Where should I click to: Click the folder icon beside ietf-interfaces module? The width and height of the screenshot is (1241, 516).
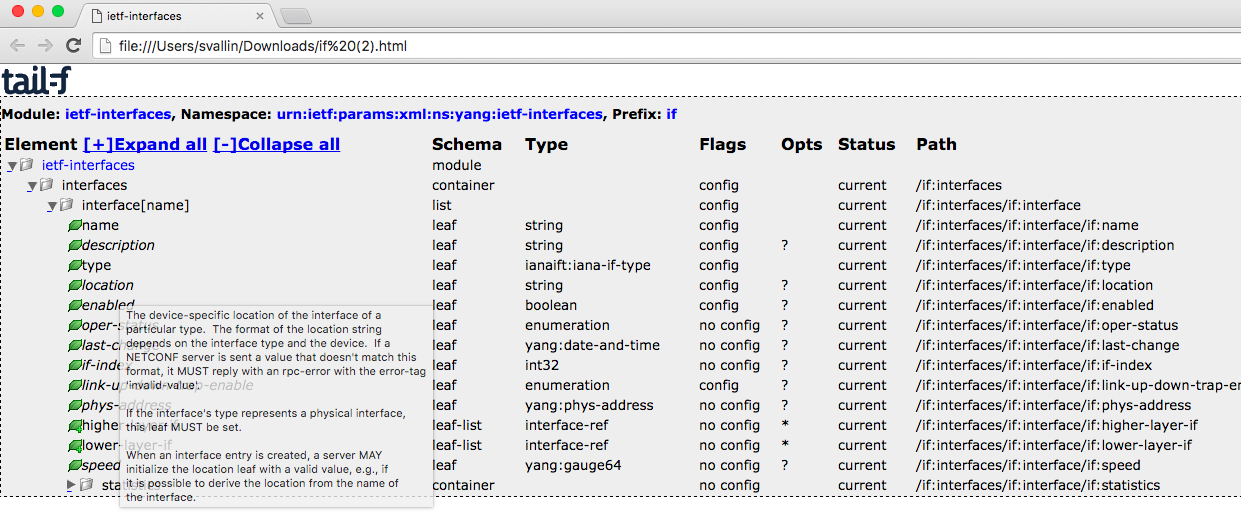pos(27,165)
